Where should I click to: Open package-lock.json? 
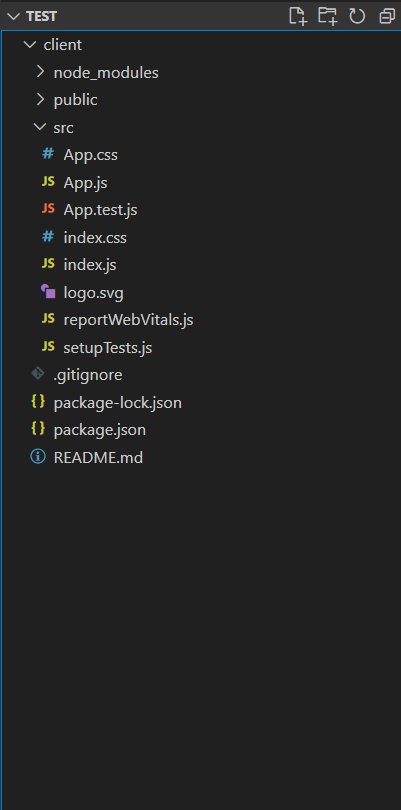[118, 402]
